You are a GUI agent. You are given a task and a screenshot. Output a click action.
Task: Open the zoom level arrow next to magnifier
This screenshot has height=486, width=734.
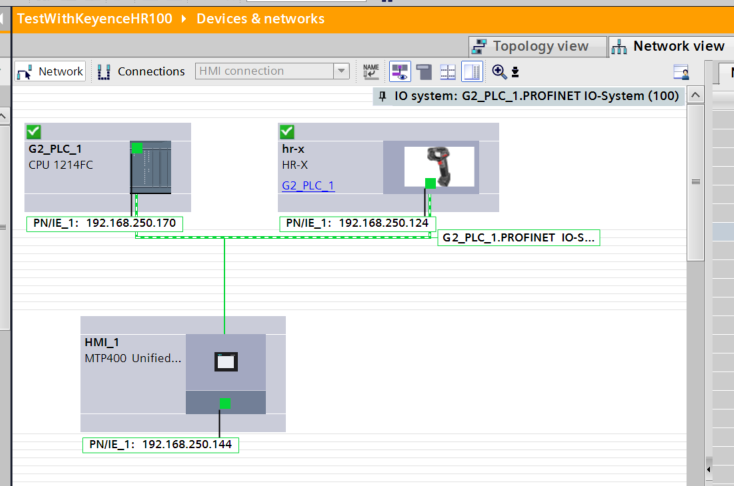(x=515, y=72)
